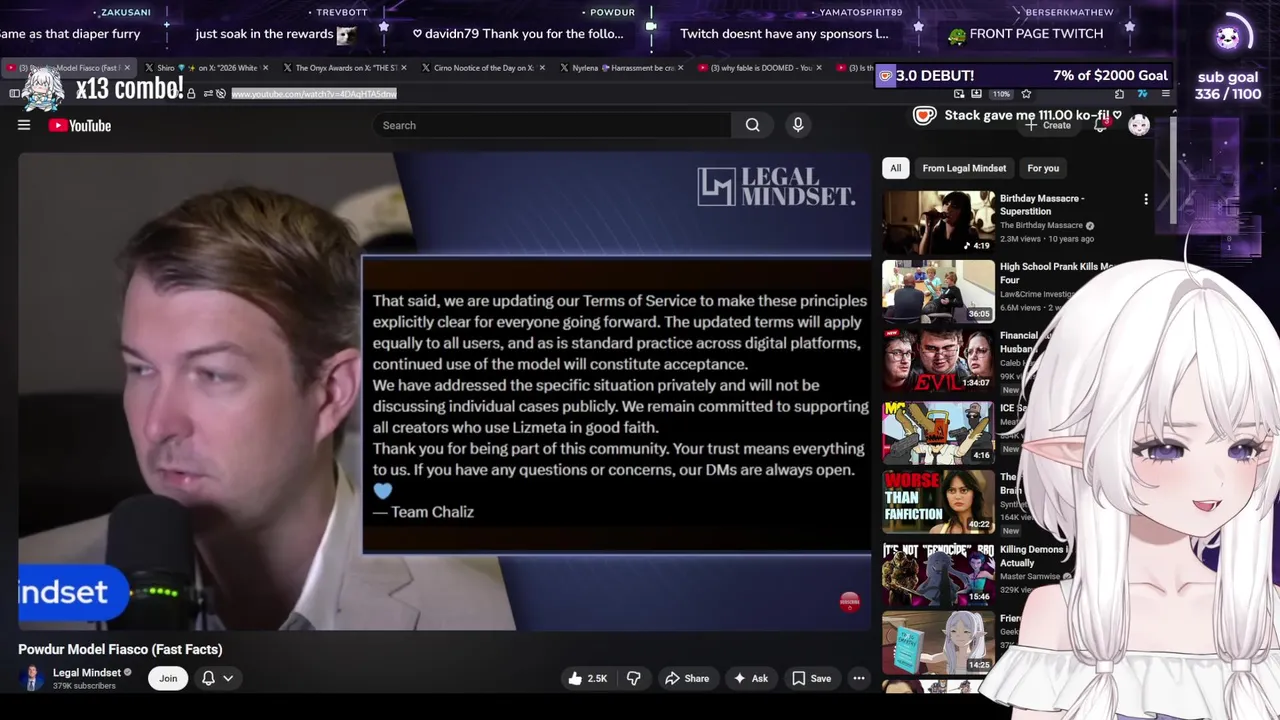Close The Onyx Awards tab

(x=405, y=68)
